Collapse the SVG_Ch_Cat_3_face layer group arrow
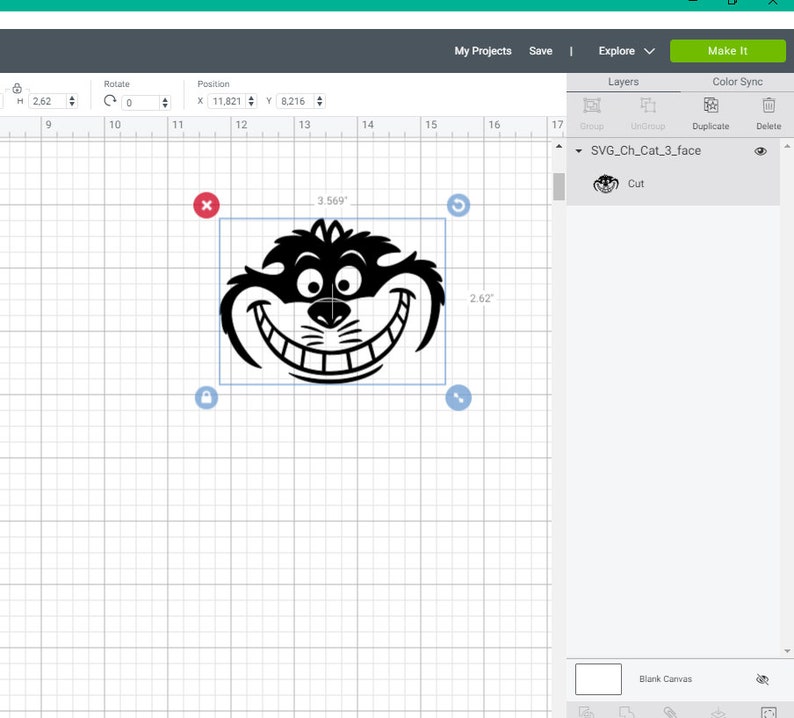This screenshot has width=794, height=718. [579, 151]
